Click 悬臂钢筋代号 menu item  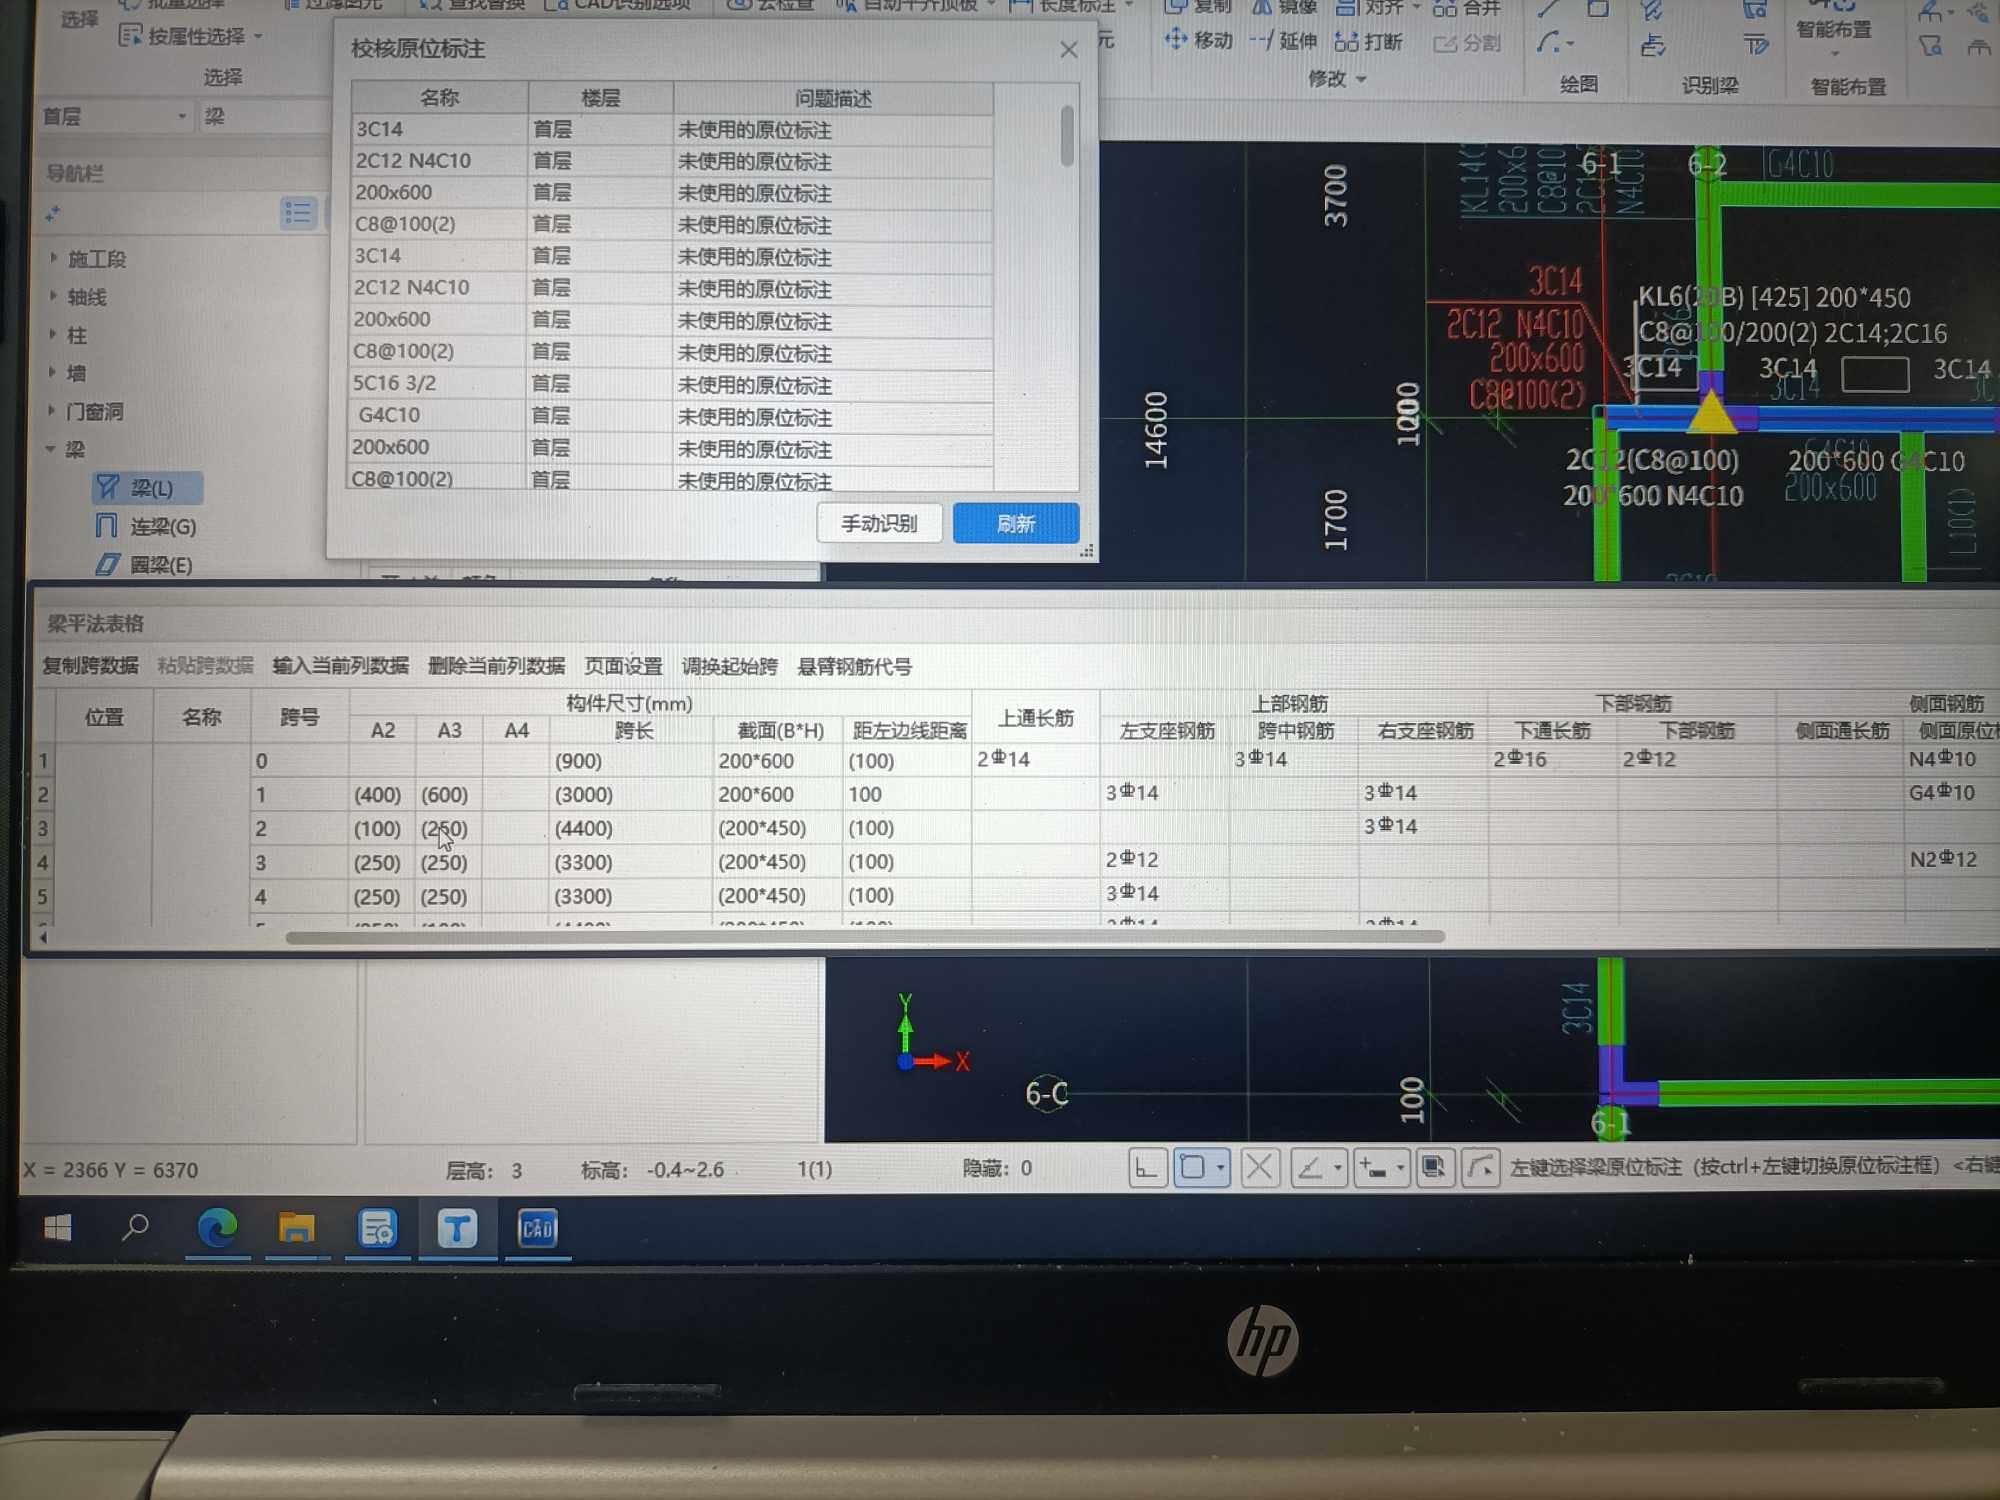click(x=854, y=666)
